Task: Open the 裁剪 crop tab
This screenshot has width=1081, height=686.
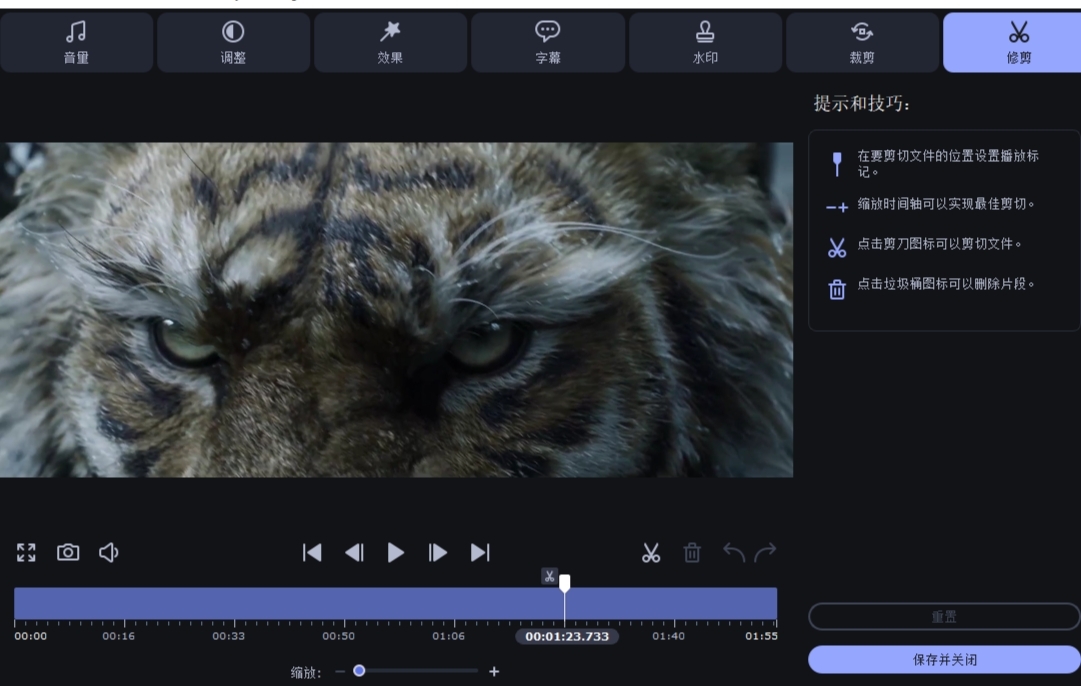Action: [862, 42]
